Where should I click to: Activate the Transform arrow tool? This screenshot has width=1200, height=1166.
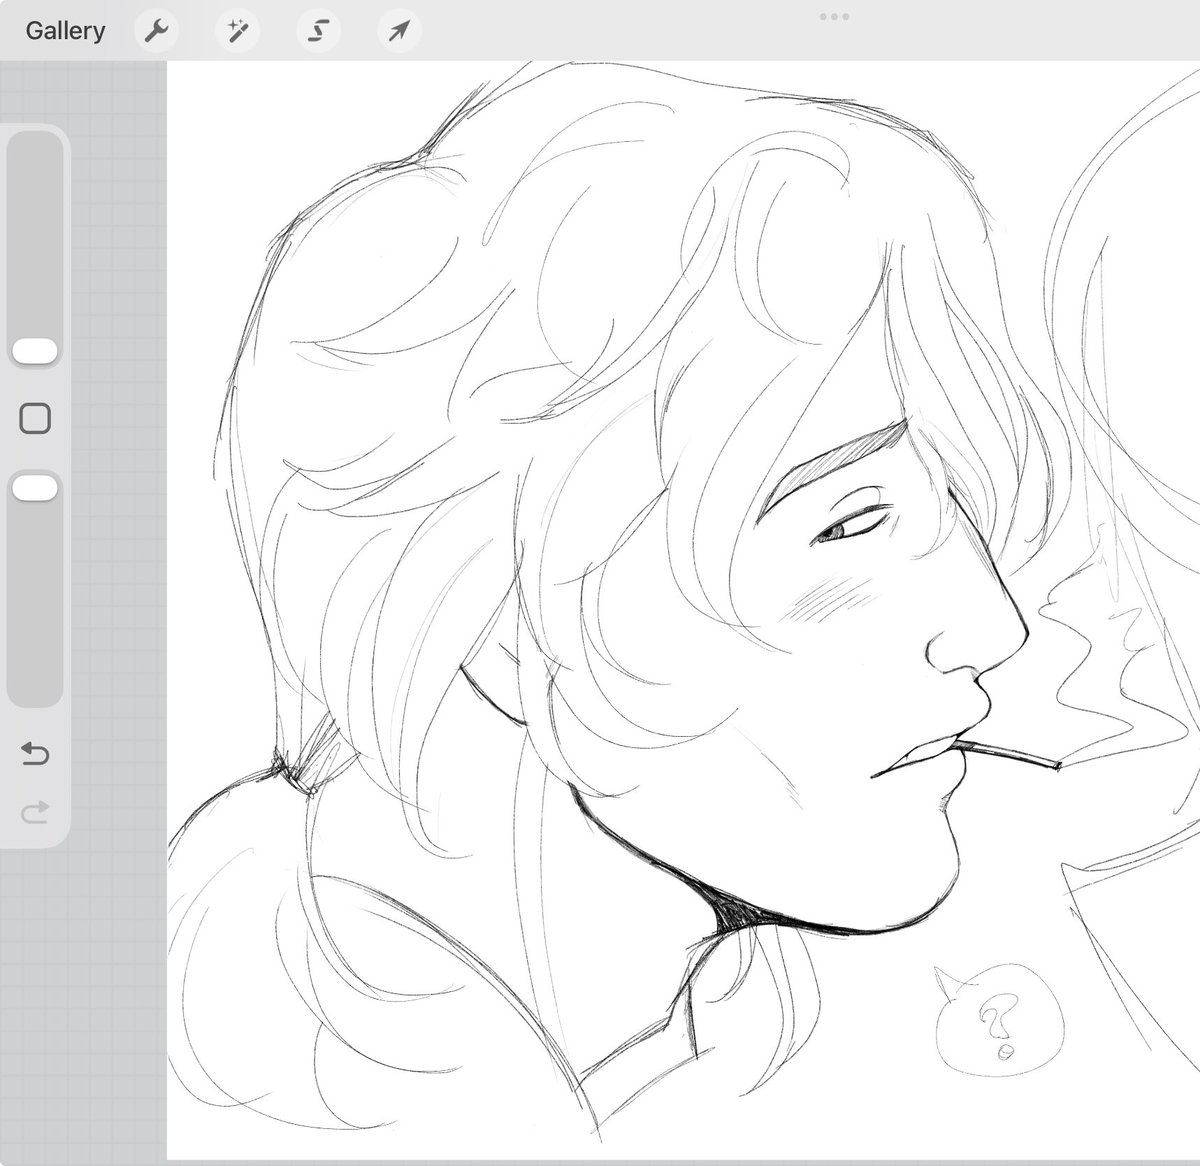(x=398, y=30)
